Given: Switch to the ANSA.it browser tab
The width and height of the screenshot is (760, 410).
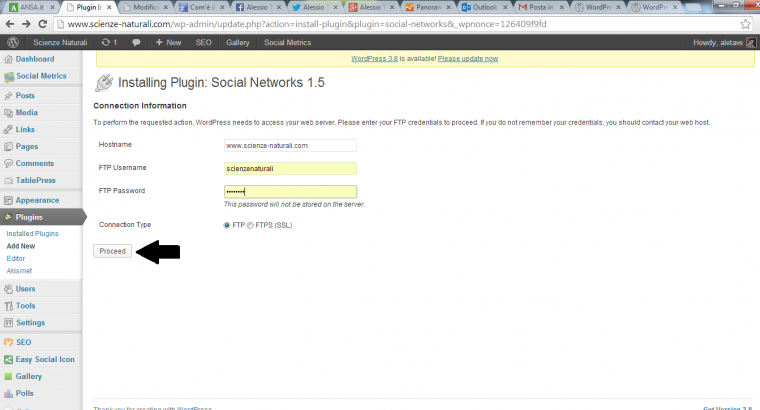Looking at the screenshot, I should [x=32, y=7].
